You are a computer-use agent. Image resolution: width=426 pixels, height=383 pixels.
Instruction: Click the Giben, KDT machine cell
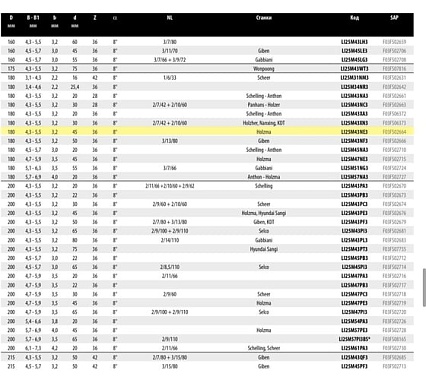tap(264, 222)
